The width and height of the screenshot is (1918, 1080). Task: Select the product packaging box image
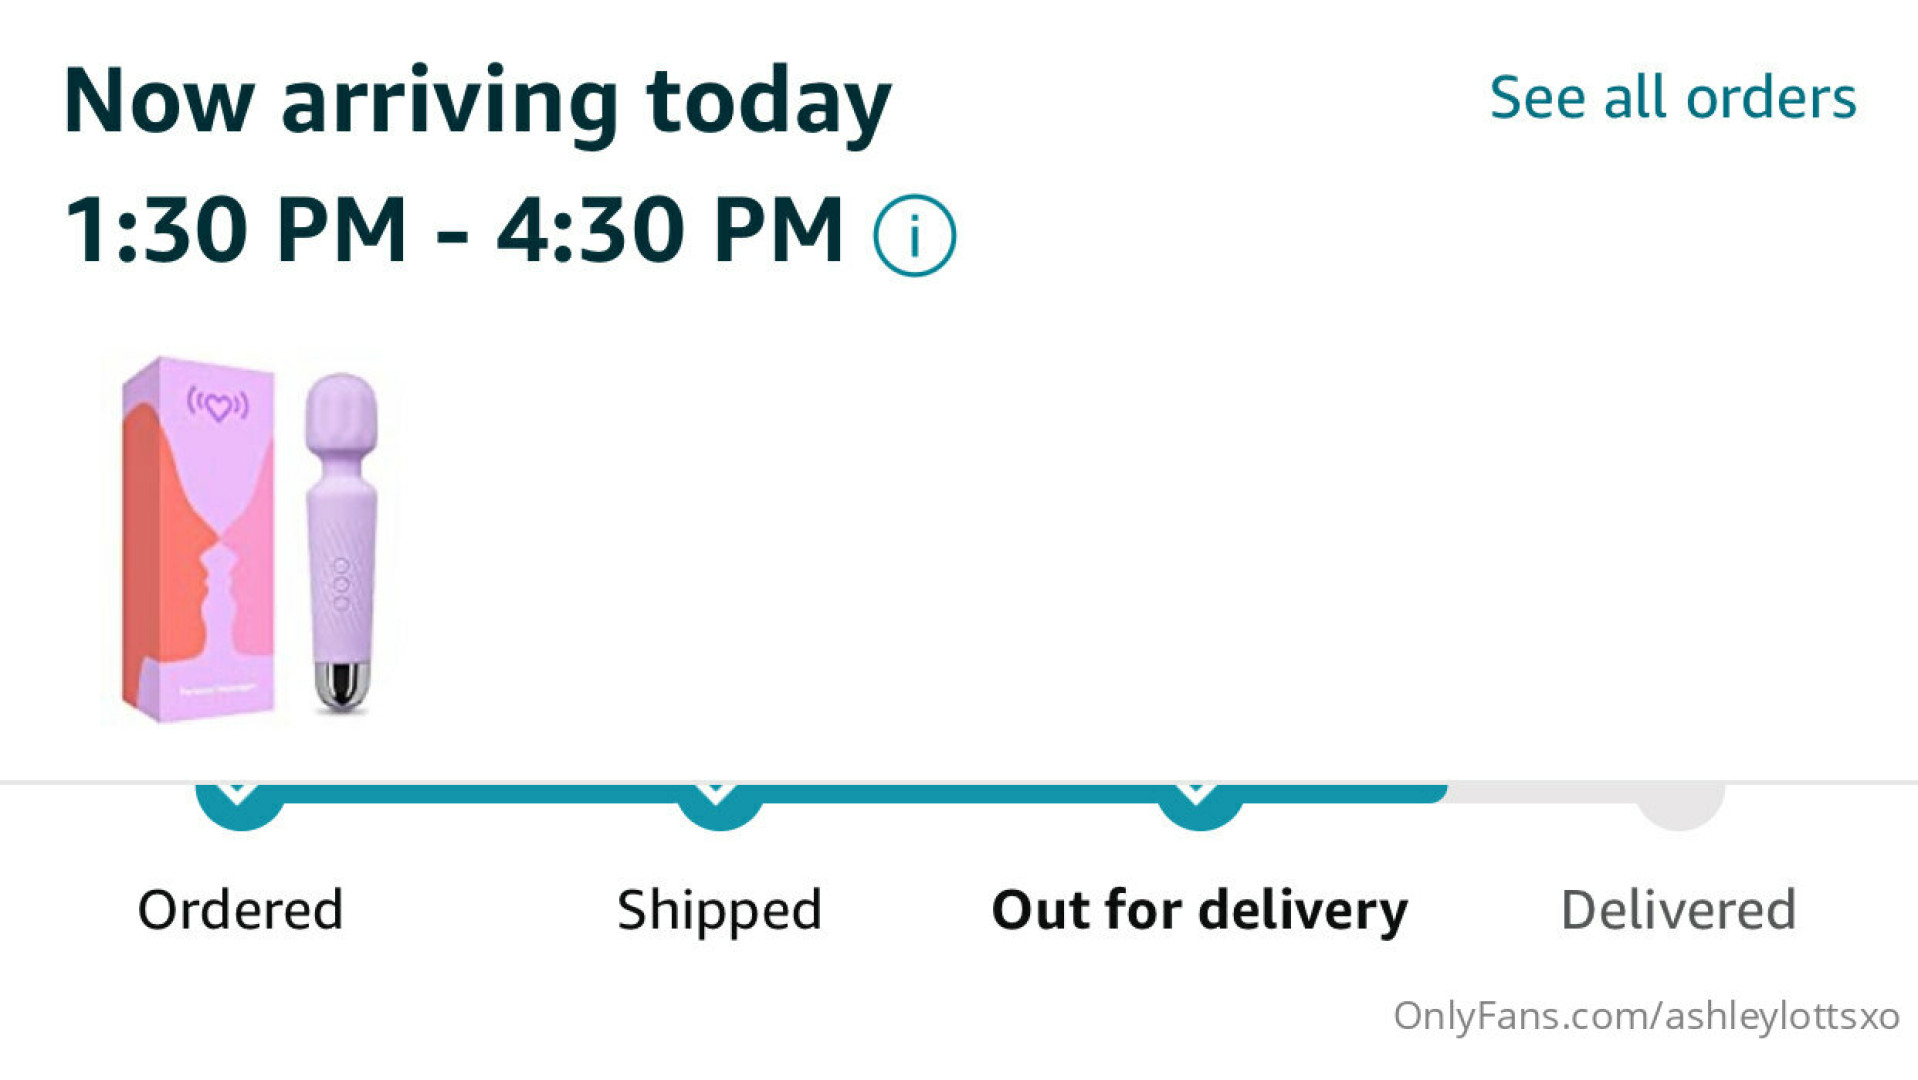(198, 540)
